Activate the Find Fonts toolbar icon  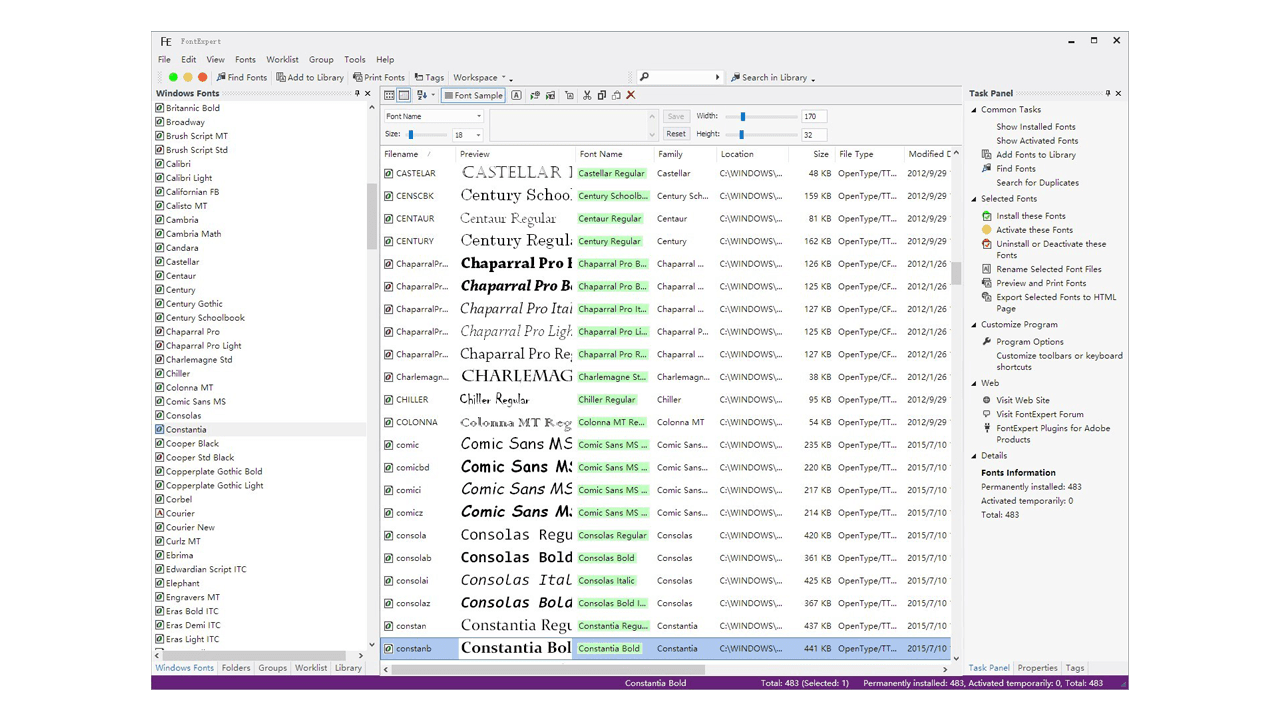point(243,77)
